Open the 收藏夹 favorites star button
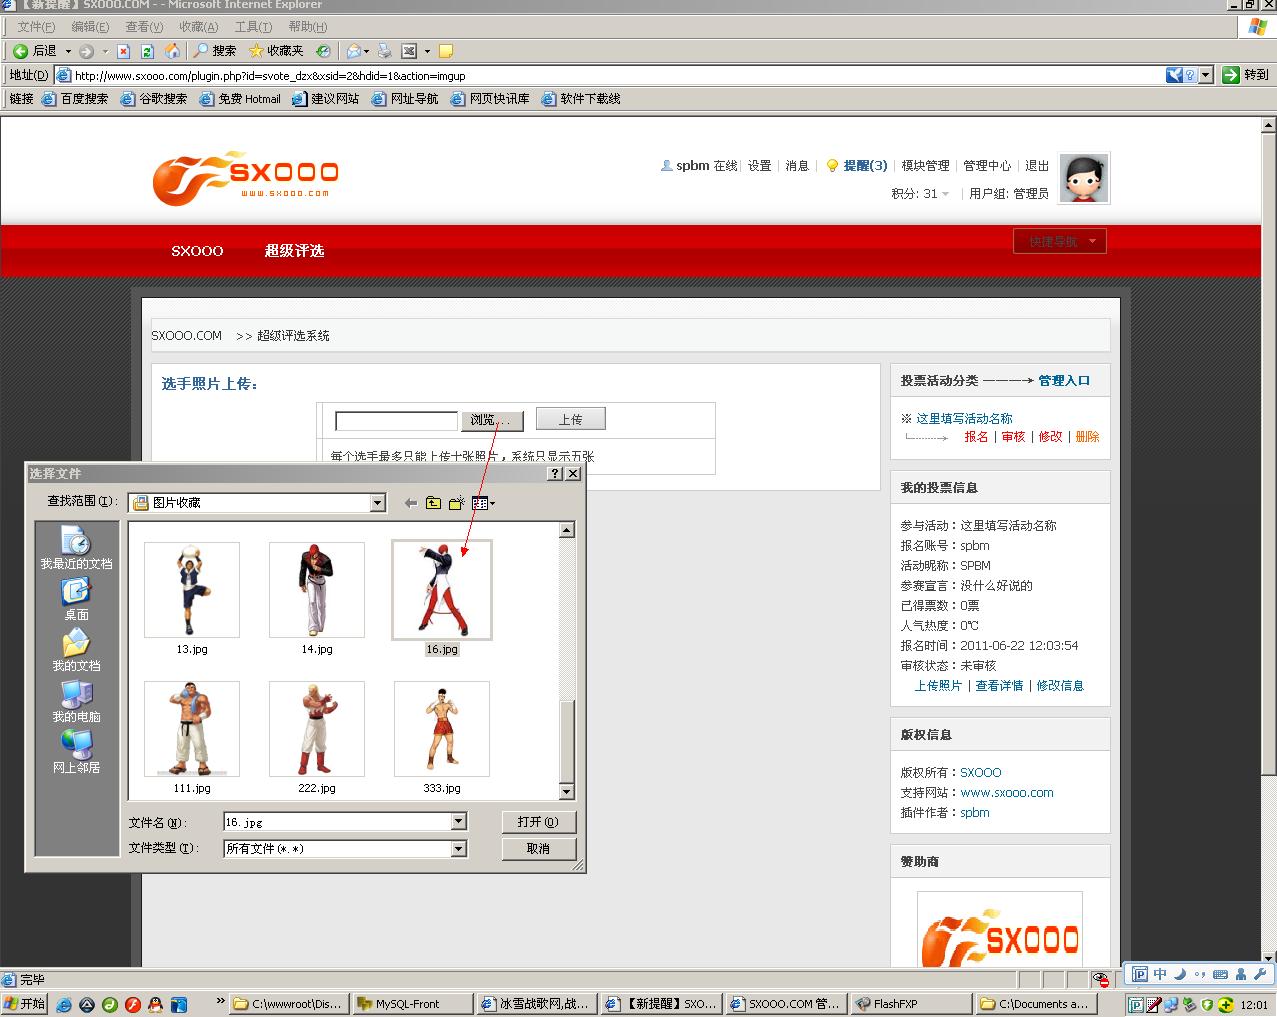This screenshot has width=1277, height=1017. pyautogui.click(x=276, y=51)
